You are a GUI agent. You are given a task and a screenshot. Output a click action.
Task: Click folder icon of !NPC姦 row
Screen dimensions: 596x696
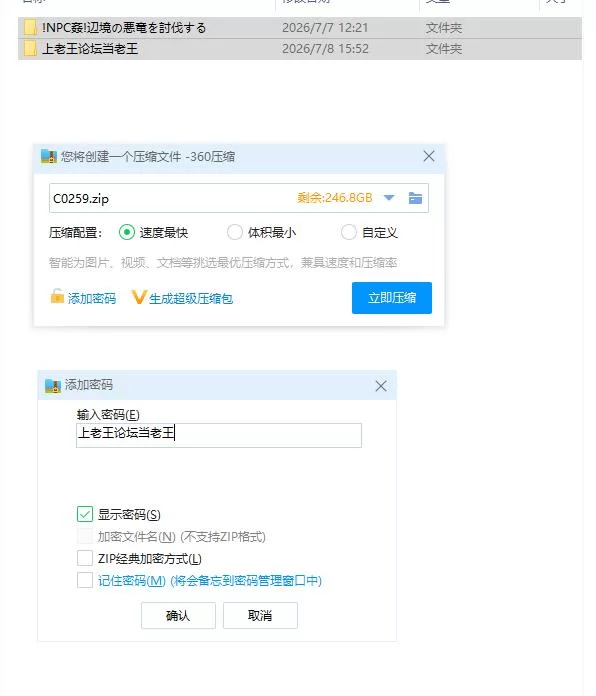pos(30,28)
